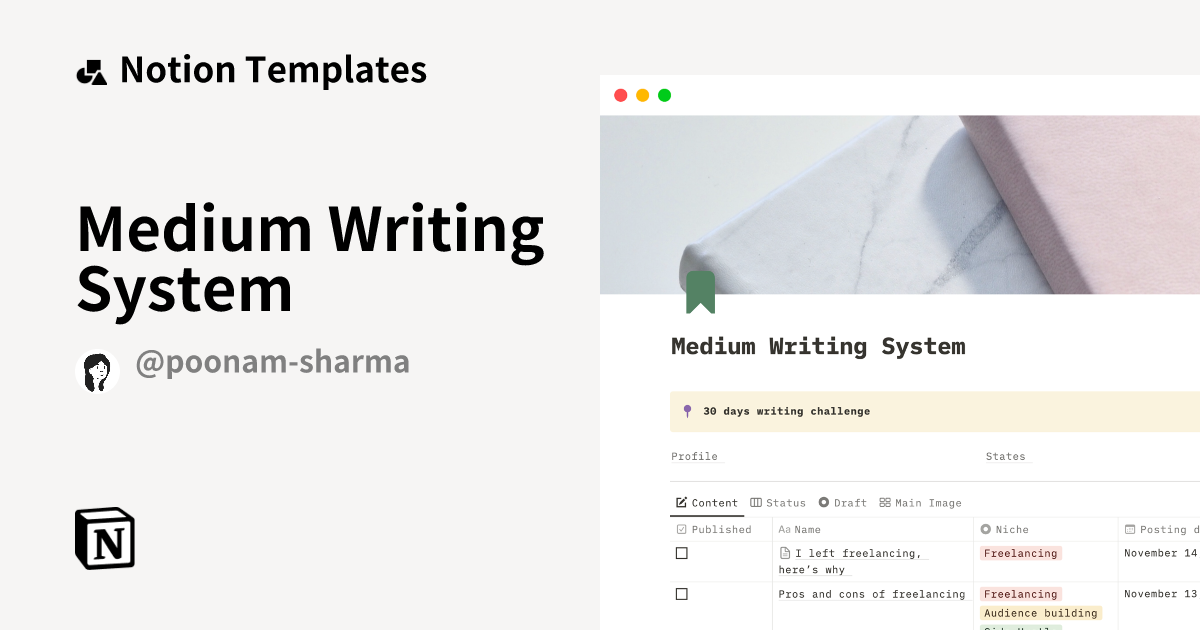This screenshot has height=630, width=1200.
Task: Switch to the Status tab
Action: tap(786, 503)
